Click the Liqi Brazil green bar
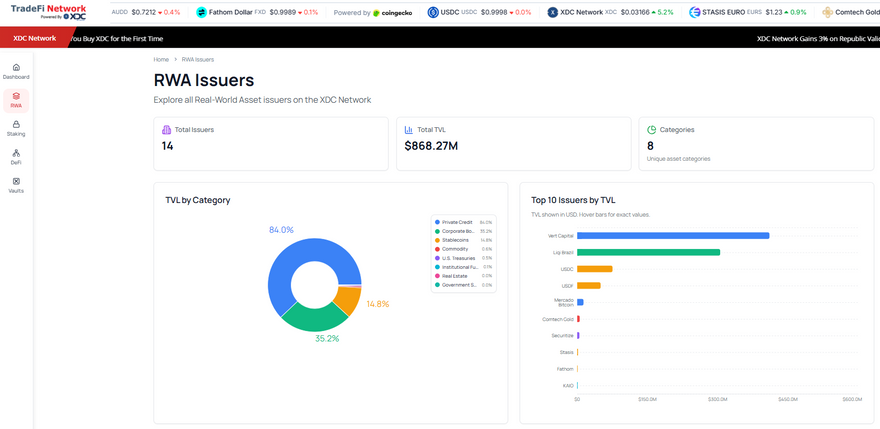880x429 pixels. 648,252
